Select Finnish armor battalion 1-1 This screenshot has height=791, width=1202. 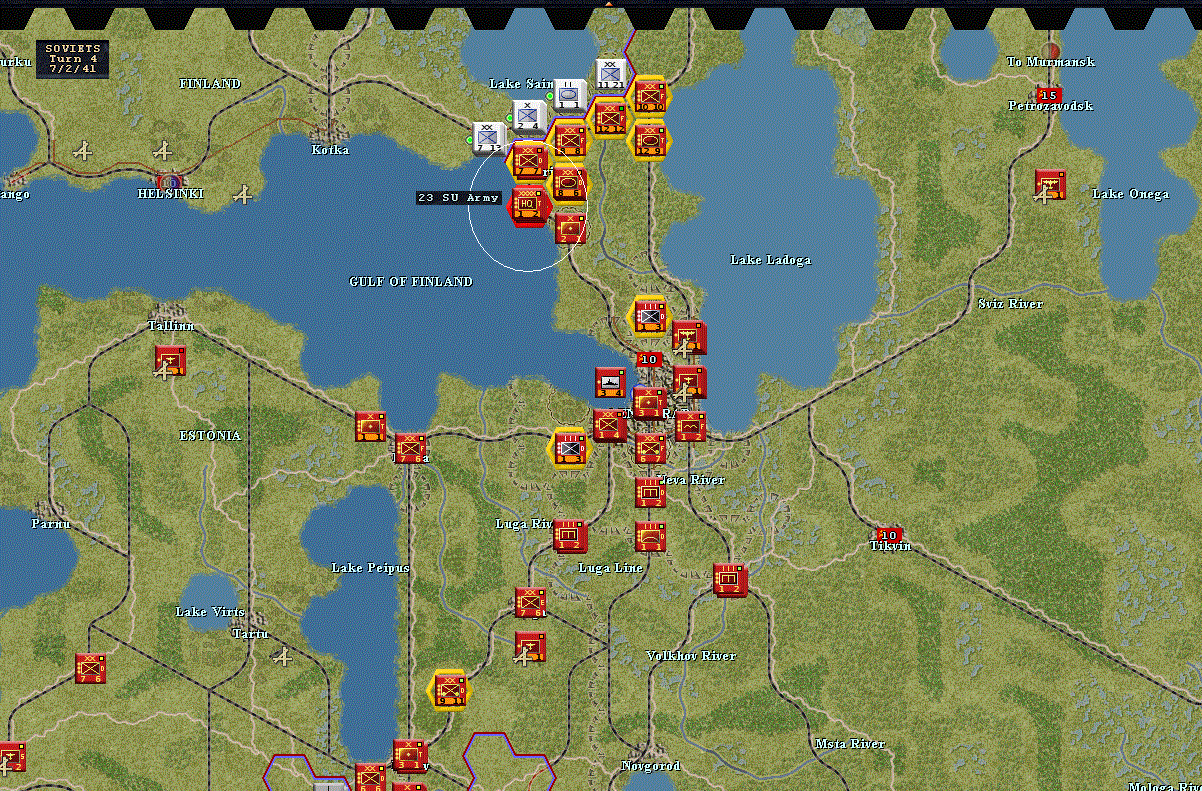[x=570, y=94]
